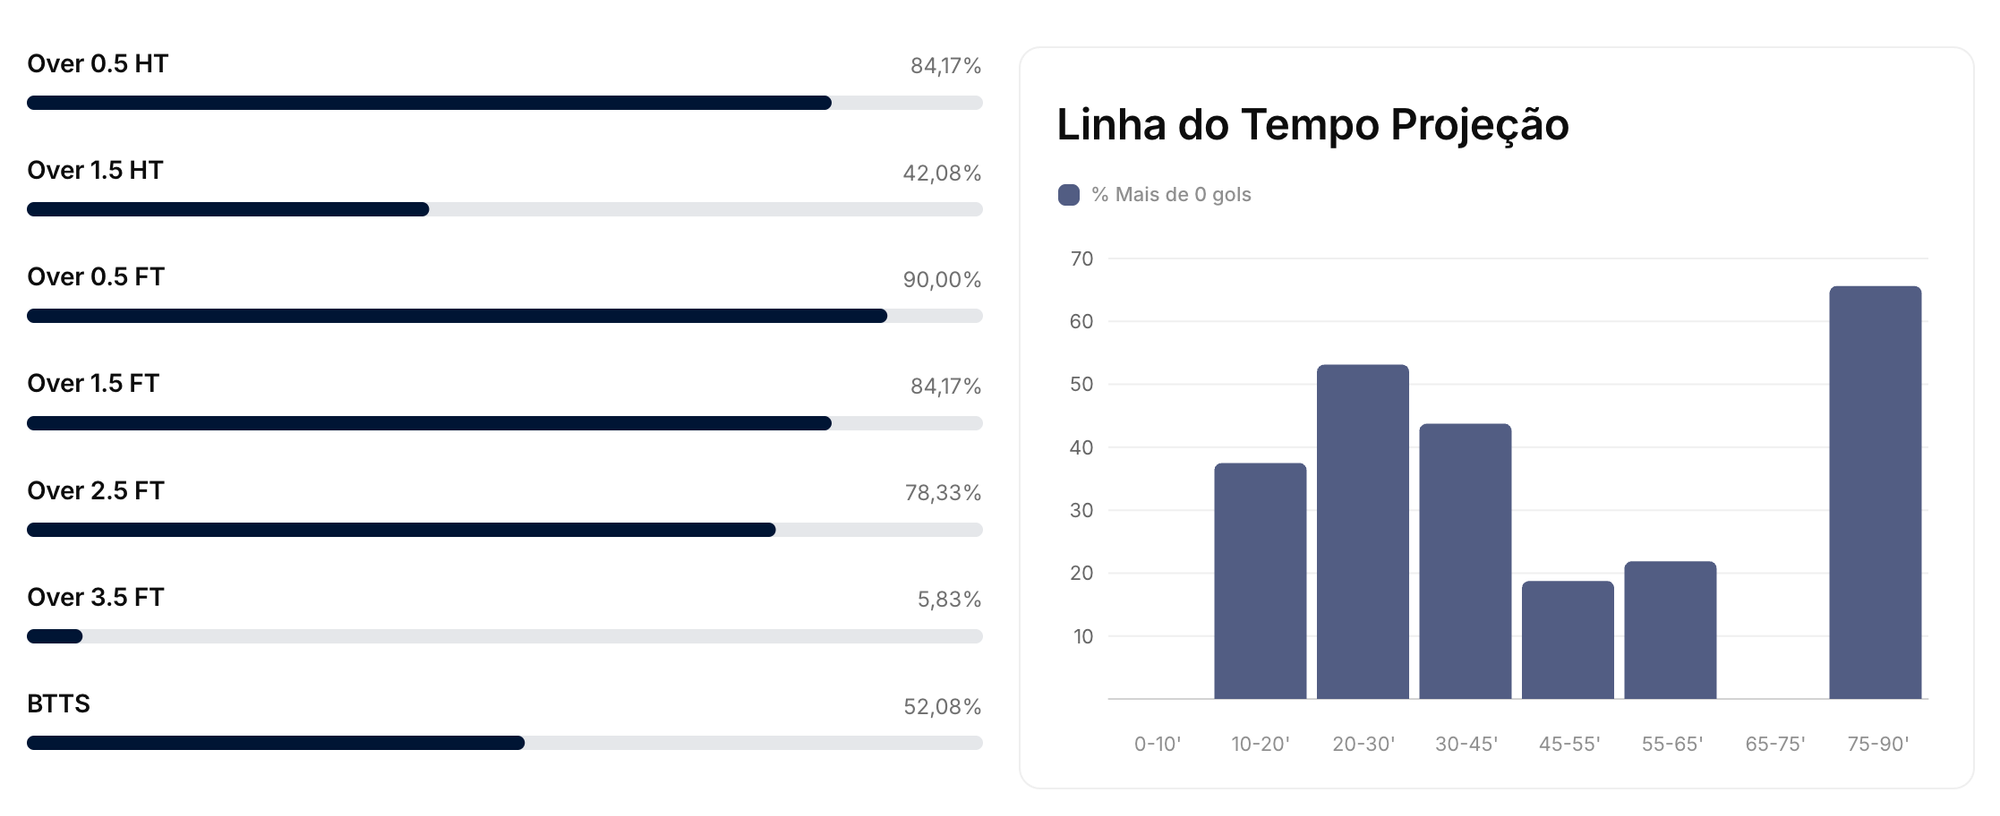Click the 'Linha do Tempo Projeção' heading
Image resolution: width=2000 pixels, height=816 pixels.
click(1312, 125)
